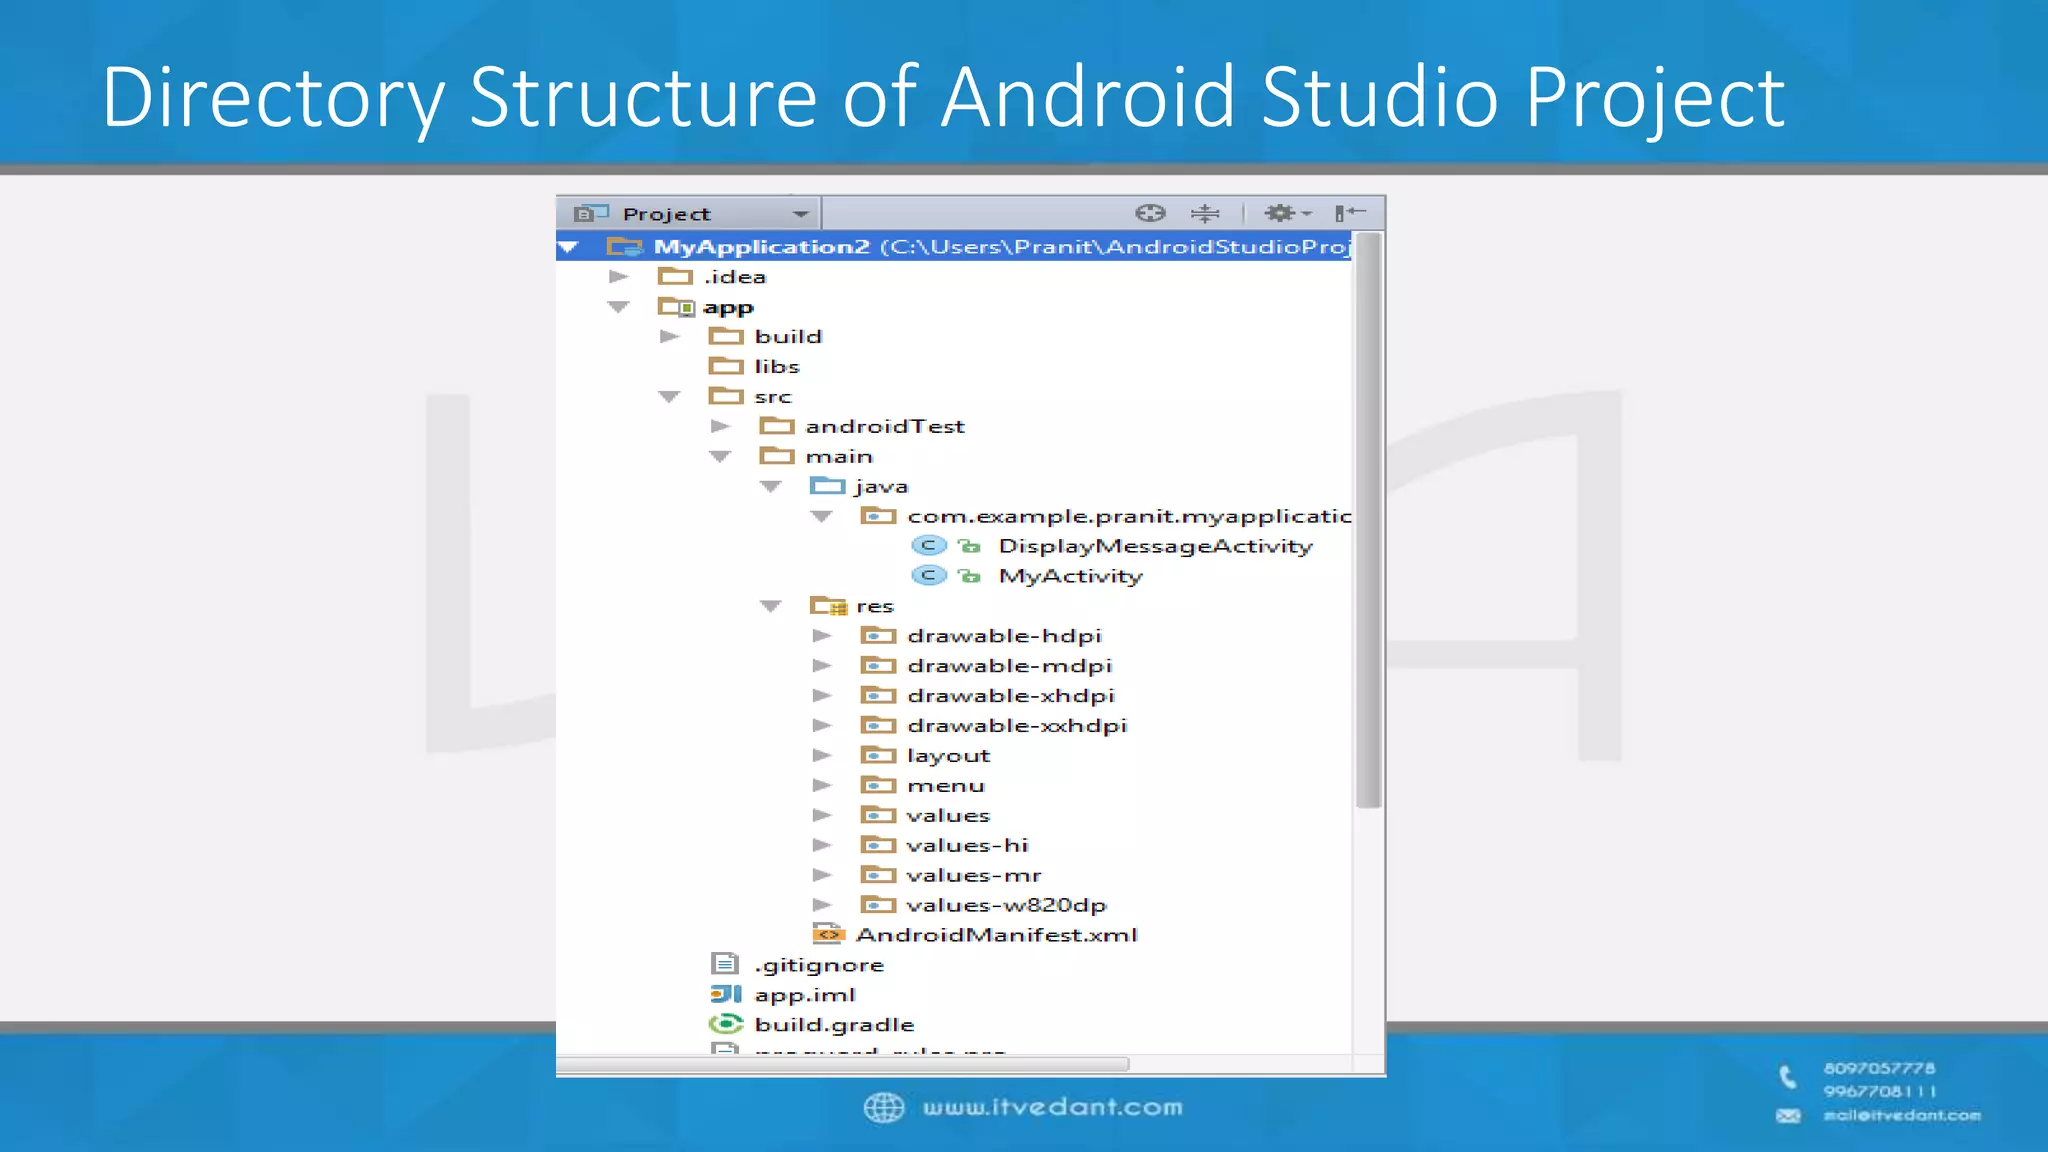This screenshot has height=1152, width=2048.
Task: Select the AndroidManifest.xml file name
Action: click(x=997, y=935)
